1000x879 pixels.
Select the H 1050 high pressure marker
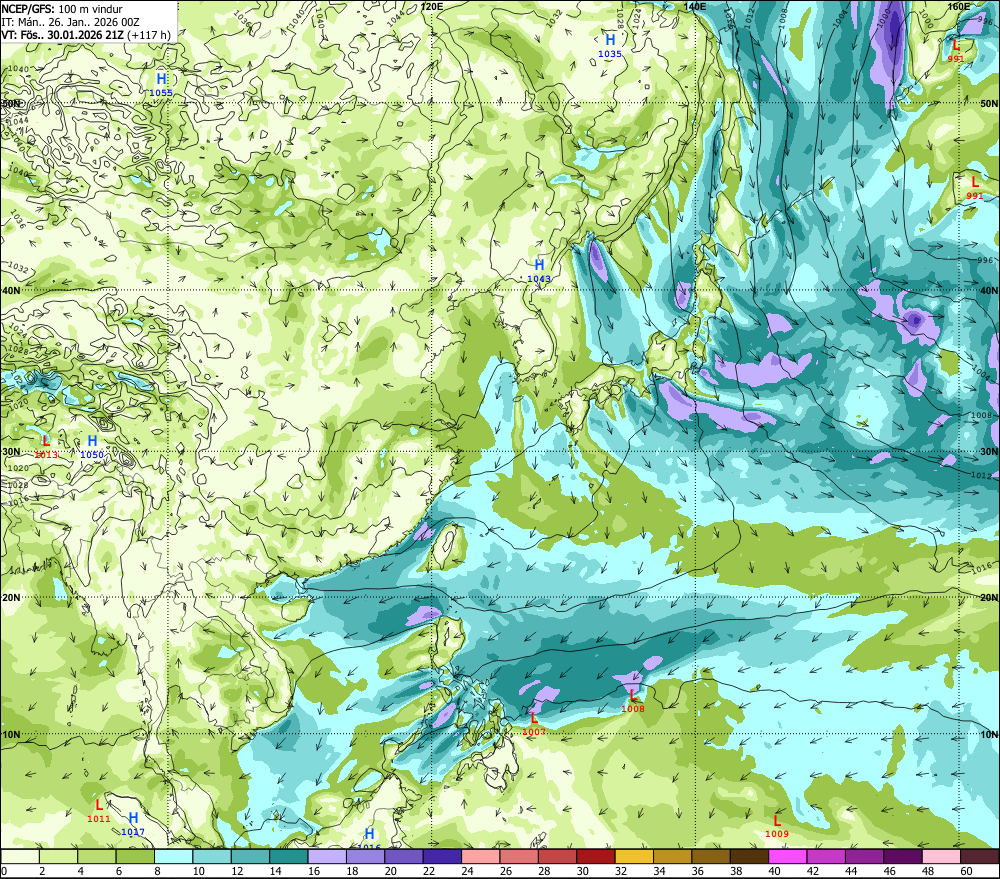pos(92,446)
